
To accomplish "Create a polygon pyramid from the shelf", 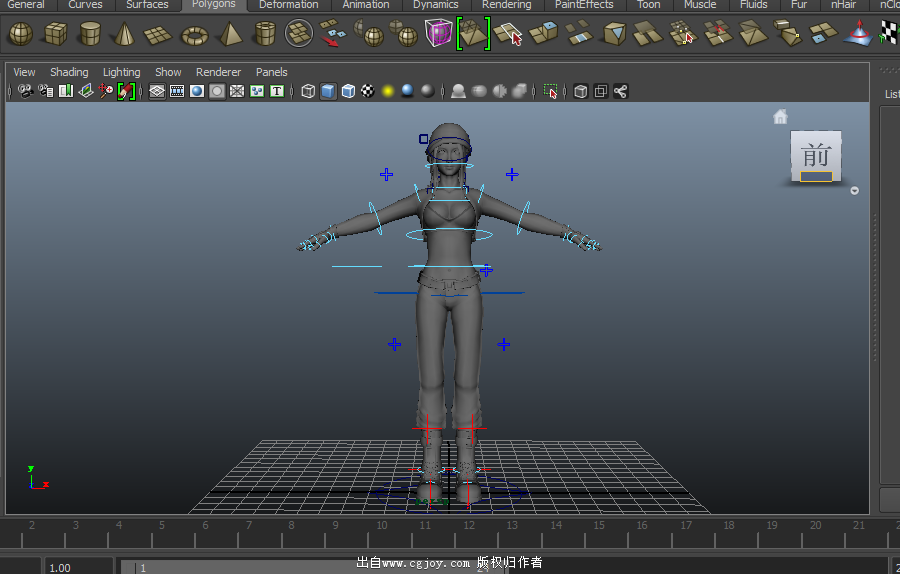I will [231, 33].
